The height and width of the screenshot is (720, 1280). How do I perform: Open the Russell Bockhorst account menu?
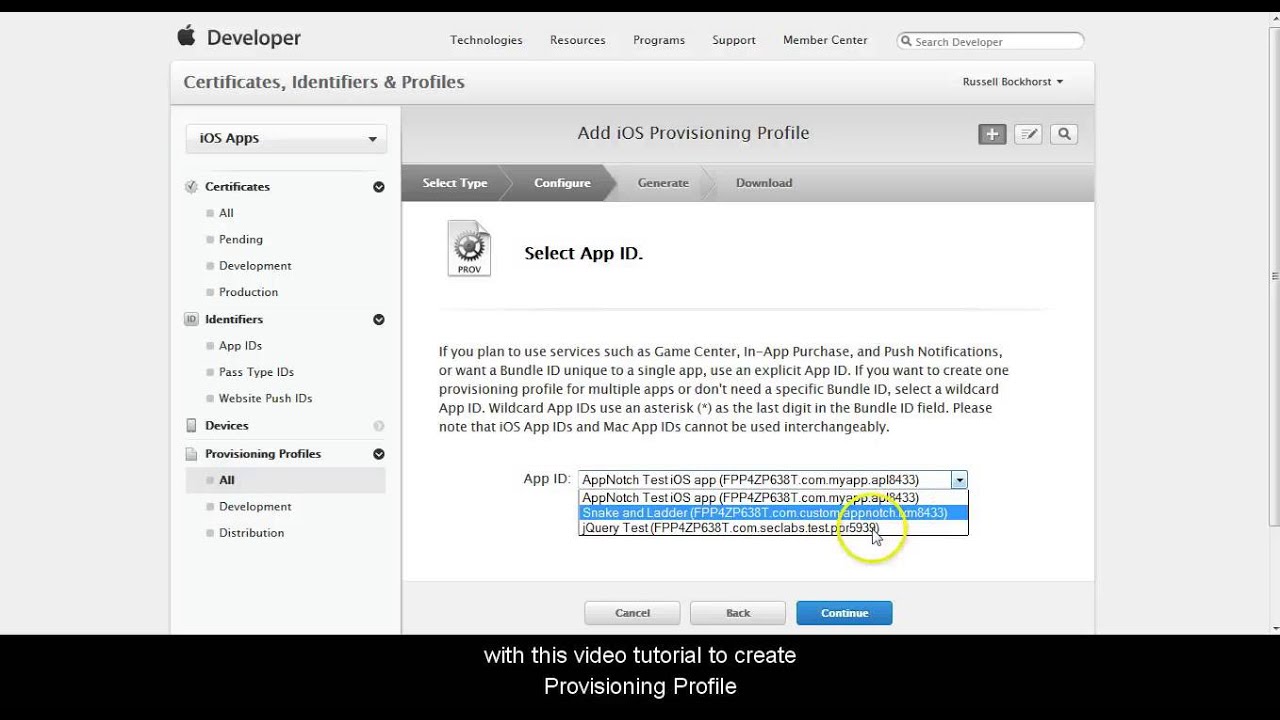(1013, 82)
